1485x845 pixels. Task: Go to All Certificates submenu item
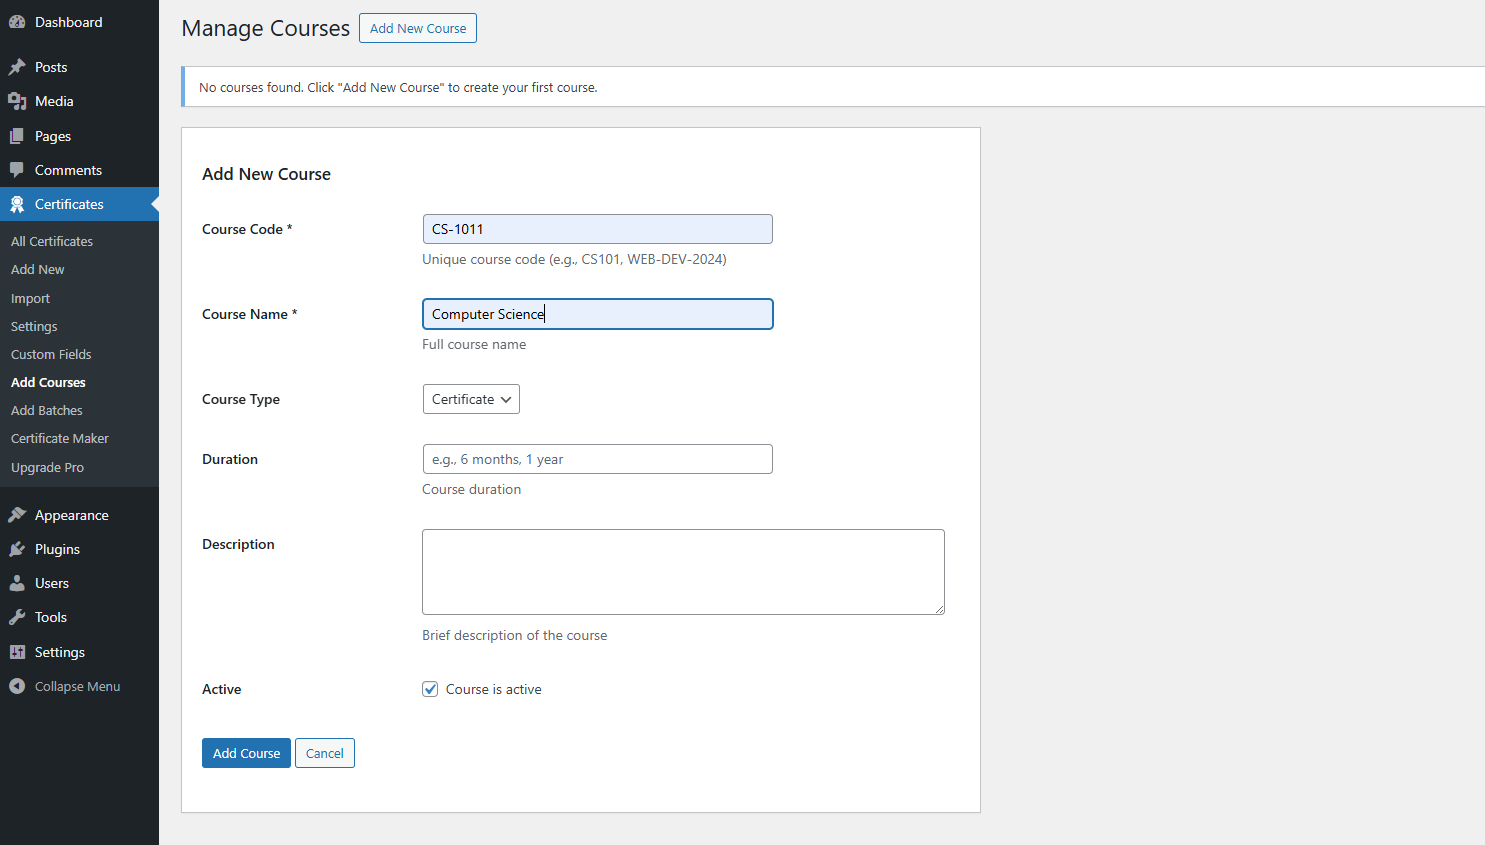click(52, 241)
